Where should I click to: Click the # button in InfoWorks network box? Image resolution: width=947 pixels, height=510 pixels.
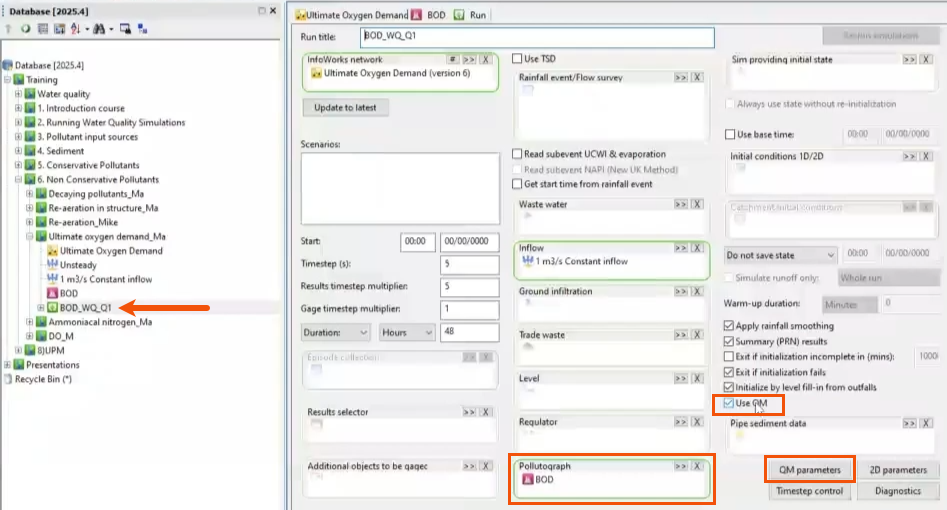tap(452, 59)
